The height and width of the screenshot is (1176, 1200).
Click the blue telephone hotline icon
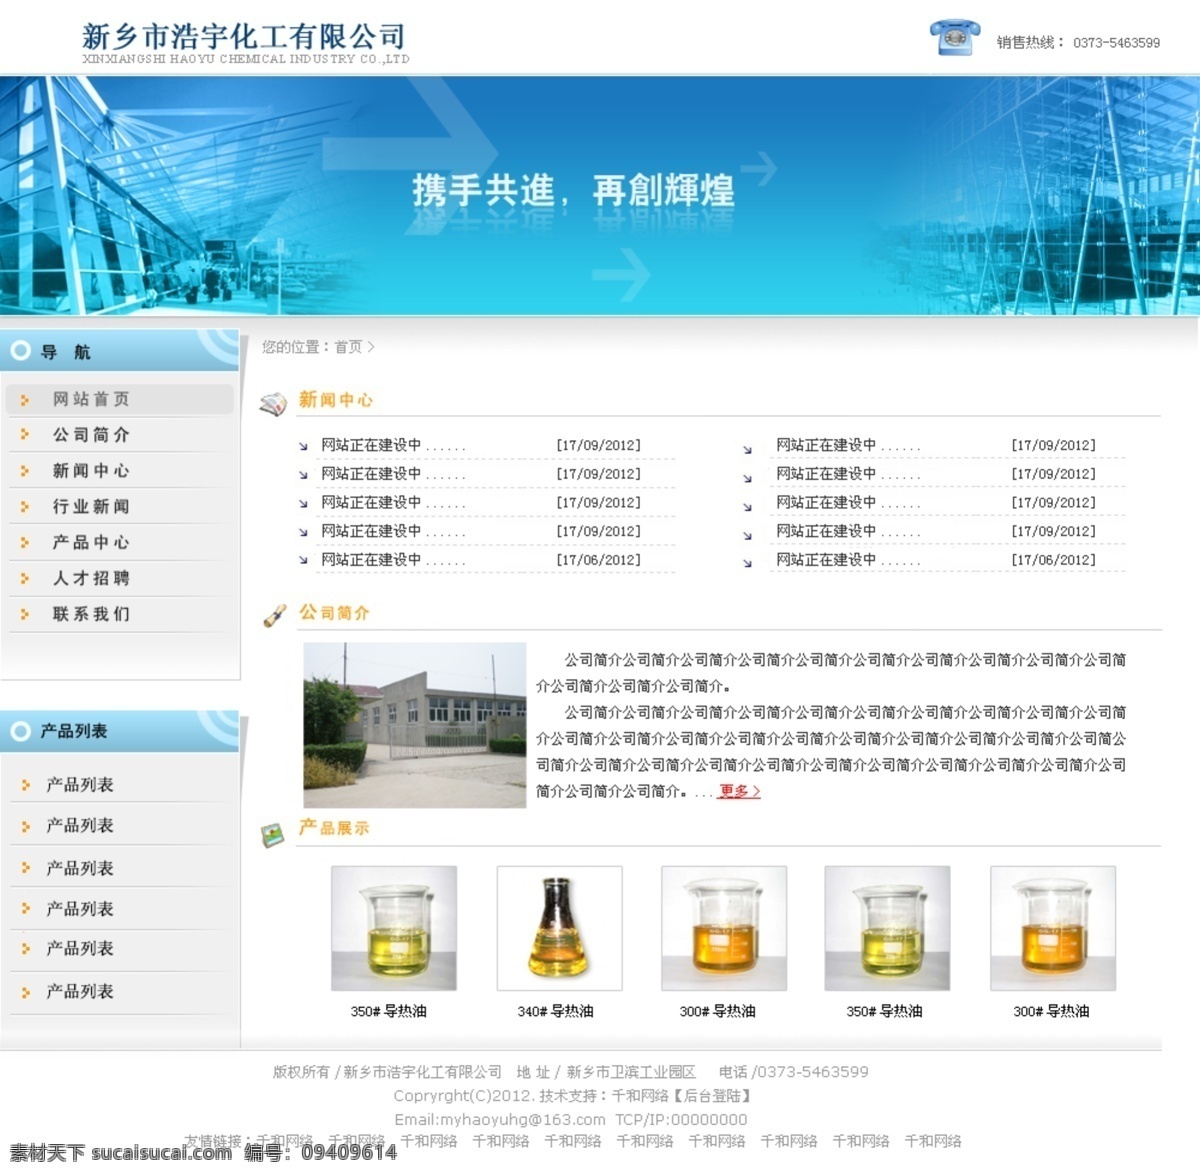click(x=955, y=37)
